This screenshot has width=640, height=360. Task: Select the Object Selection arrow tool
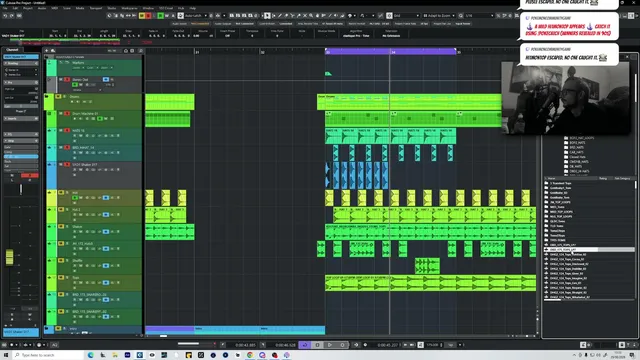[267, 16]
